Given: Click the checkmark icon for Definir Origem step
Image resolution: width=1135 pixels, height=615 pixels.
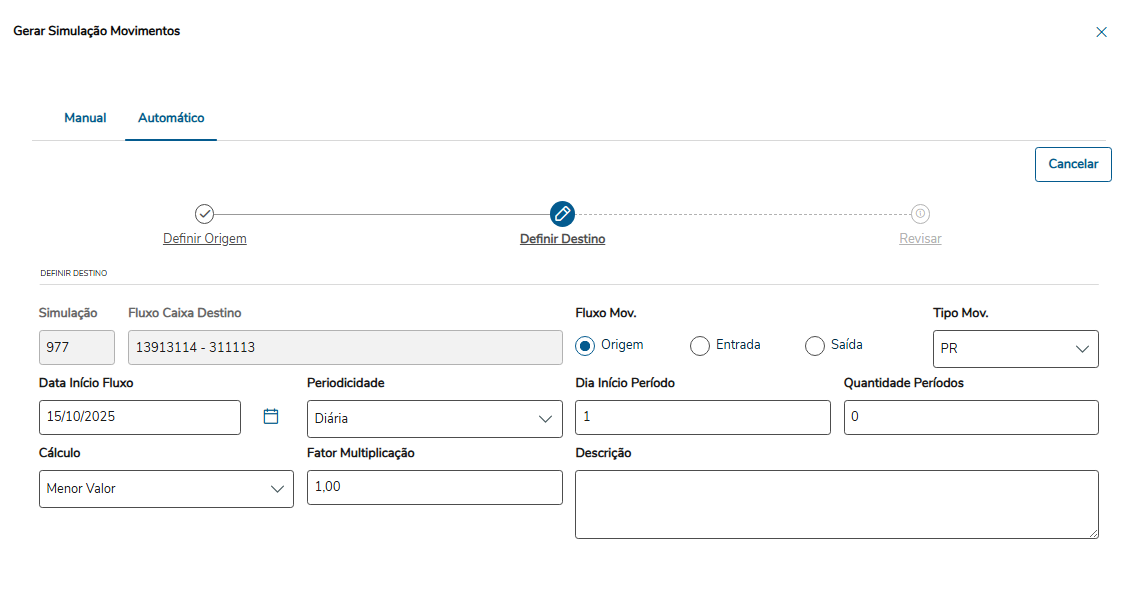Looking at the screenshot, I should click(204, 213).
